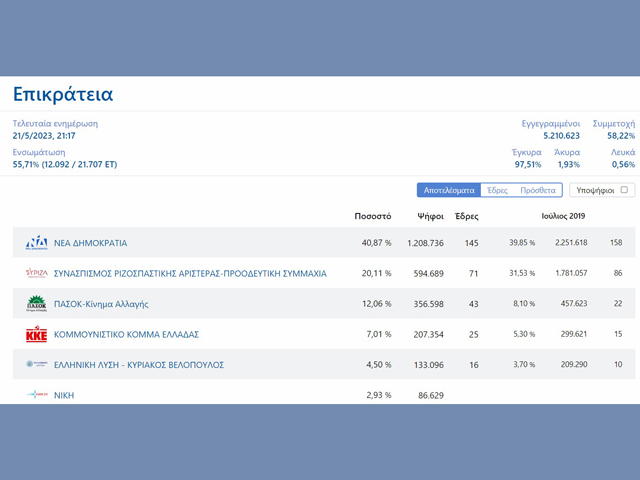640x480 pixels.
Task: Select ΚΟΜΜΟΥΝΙΣΤΙΚΟ ΚΟΜΜΑ ΕΛΛΑΔΑΣ party name
Action: [x=126, y=334]
